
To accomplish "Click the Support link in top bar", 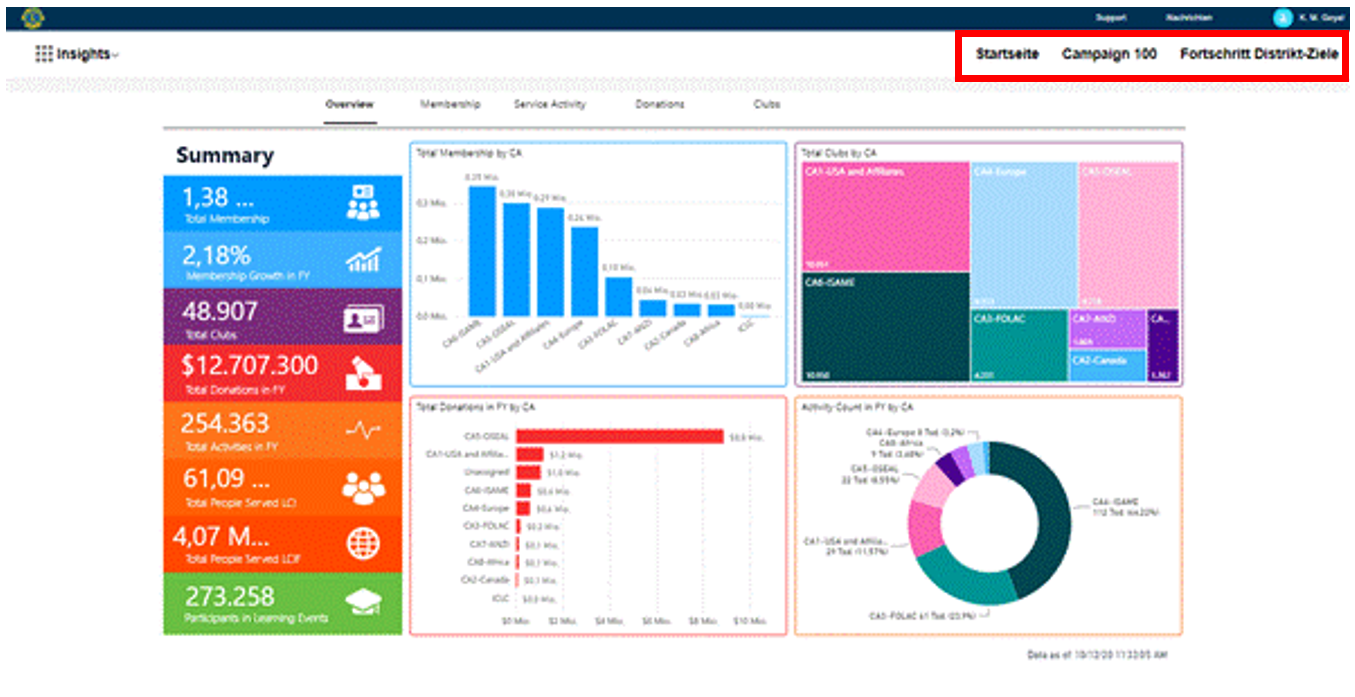I will 1110,18.
